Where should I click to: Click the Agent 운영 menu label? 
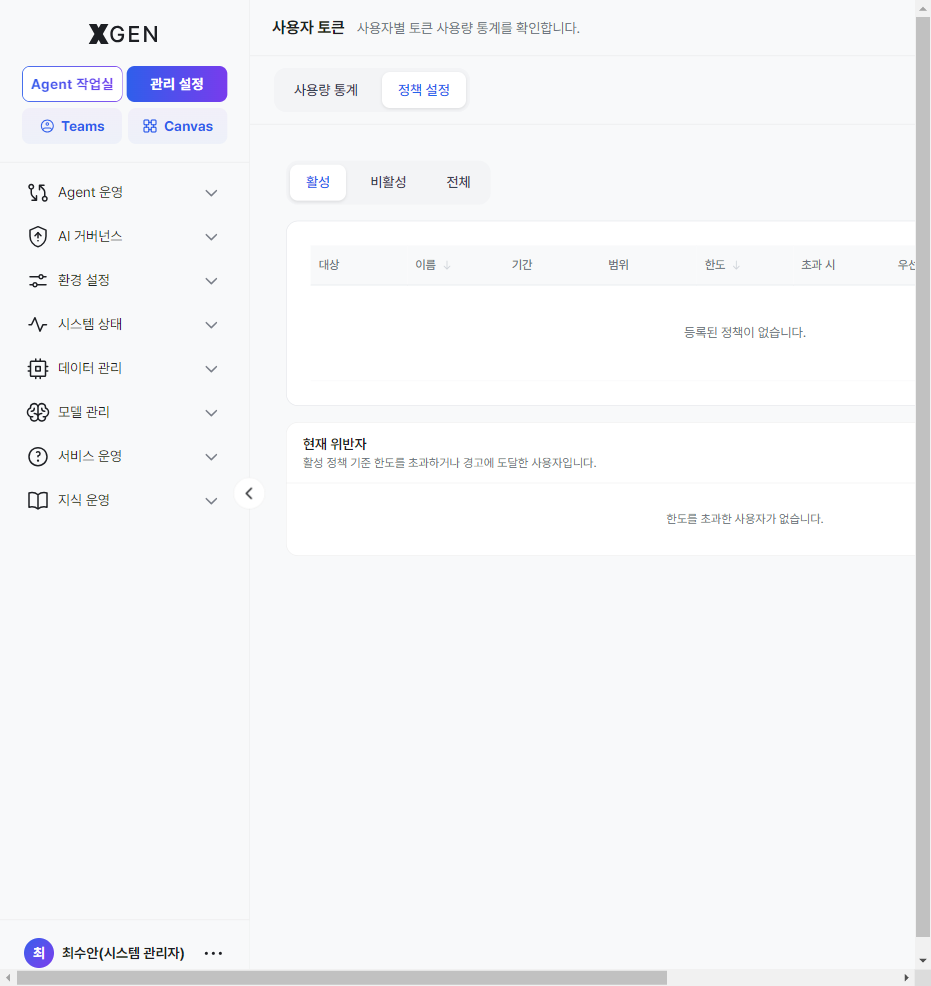(x=91, y=192)
